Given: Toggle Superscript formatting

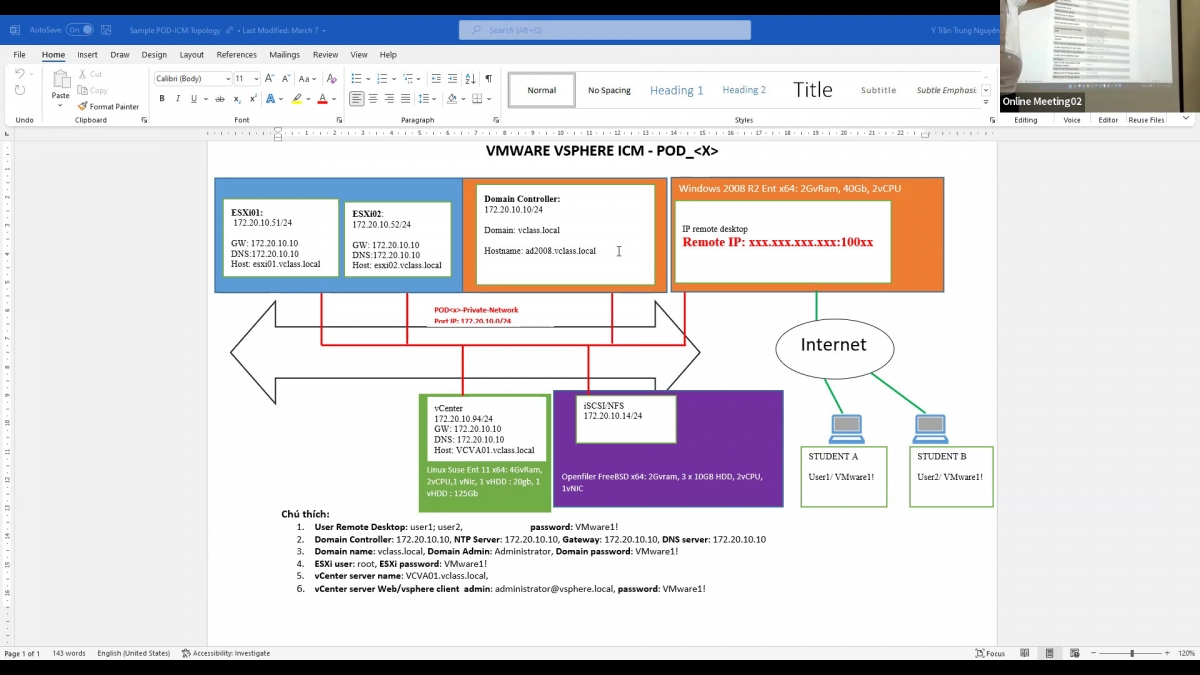Looking at the screenshot, I should click(x=254, y=99).
